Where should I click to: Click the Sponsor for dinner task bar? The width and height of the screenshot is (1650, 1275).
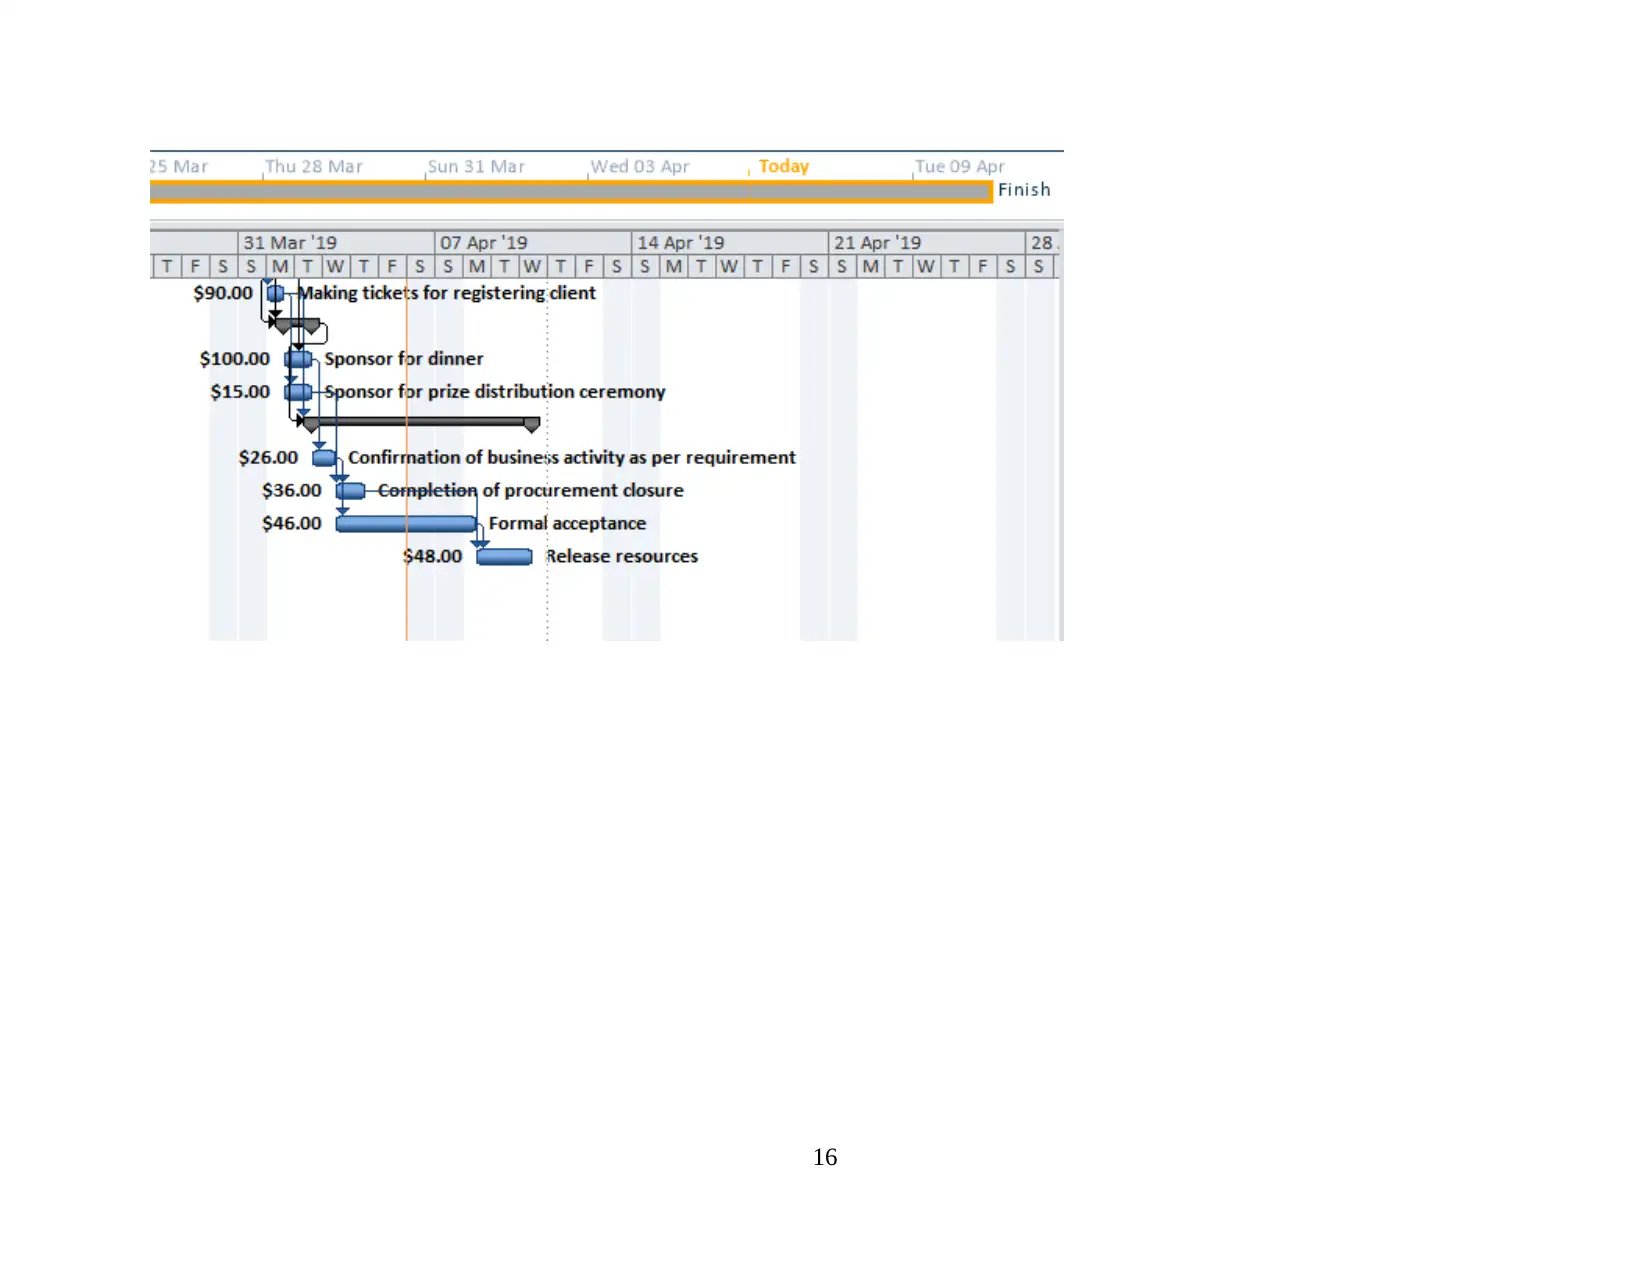298,359
